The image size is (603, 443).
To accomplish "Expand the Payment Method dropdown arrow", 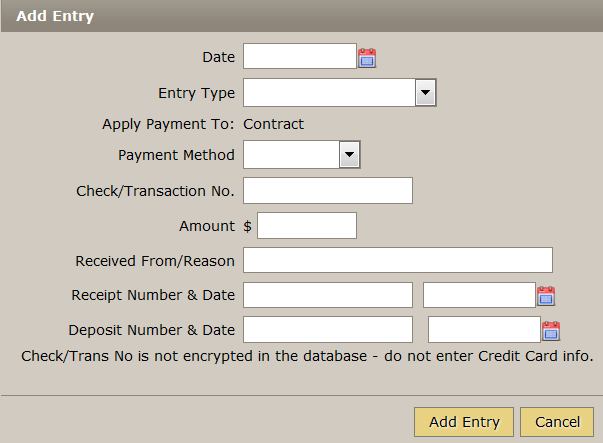I will pyautogui.click(x=349, y=155).
